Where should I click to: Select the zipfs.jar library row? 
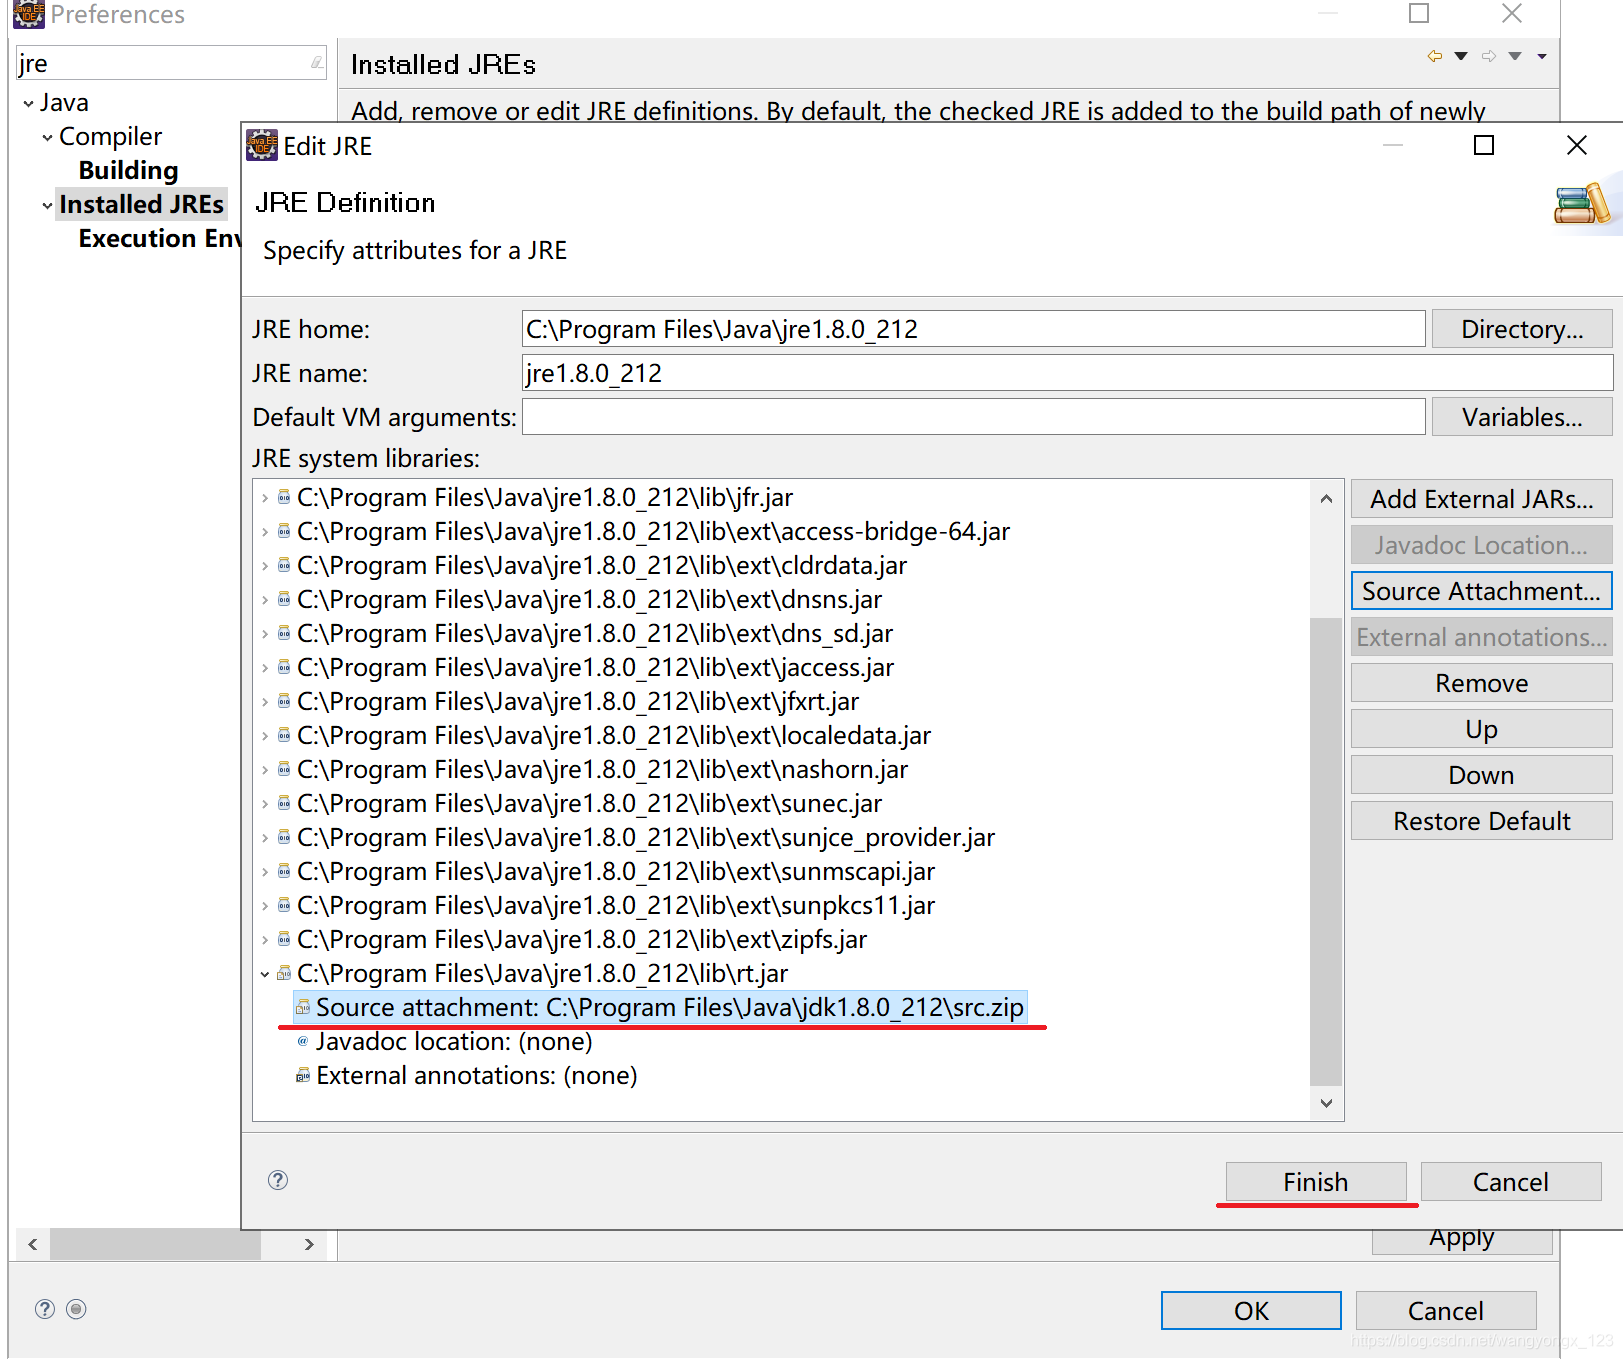point(582,939)
